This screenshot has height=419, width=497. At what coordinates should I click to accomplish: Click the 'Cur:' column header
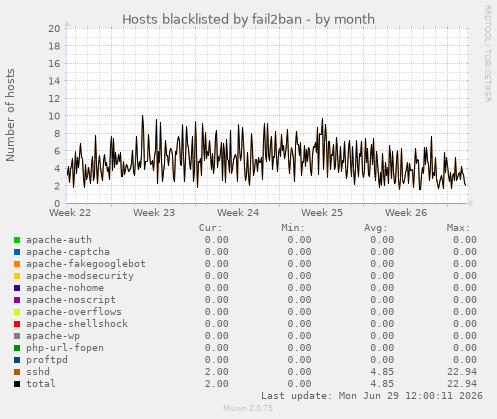(210, 228)
